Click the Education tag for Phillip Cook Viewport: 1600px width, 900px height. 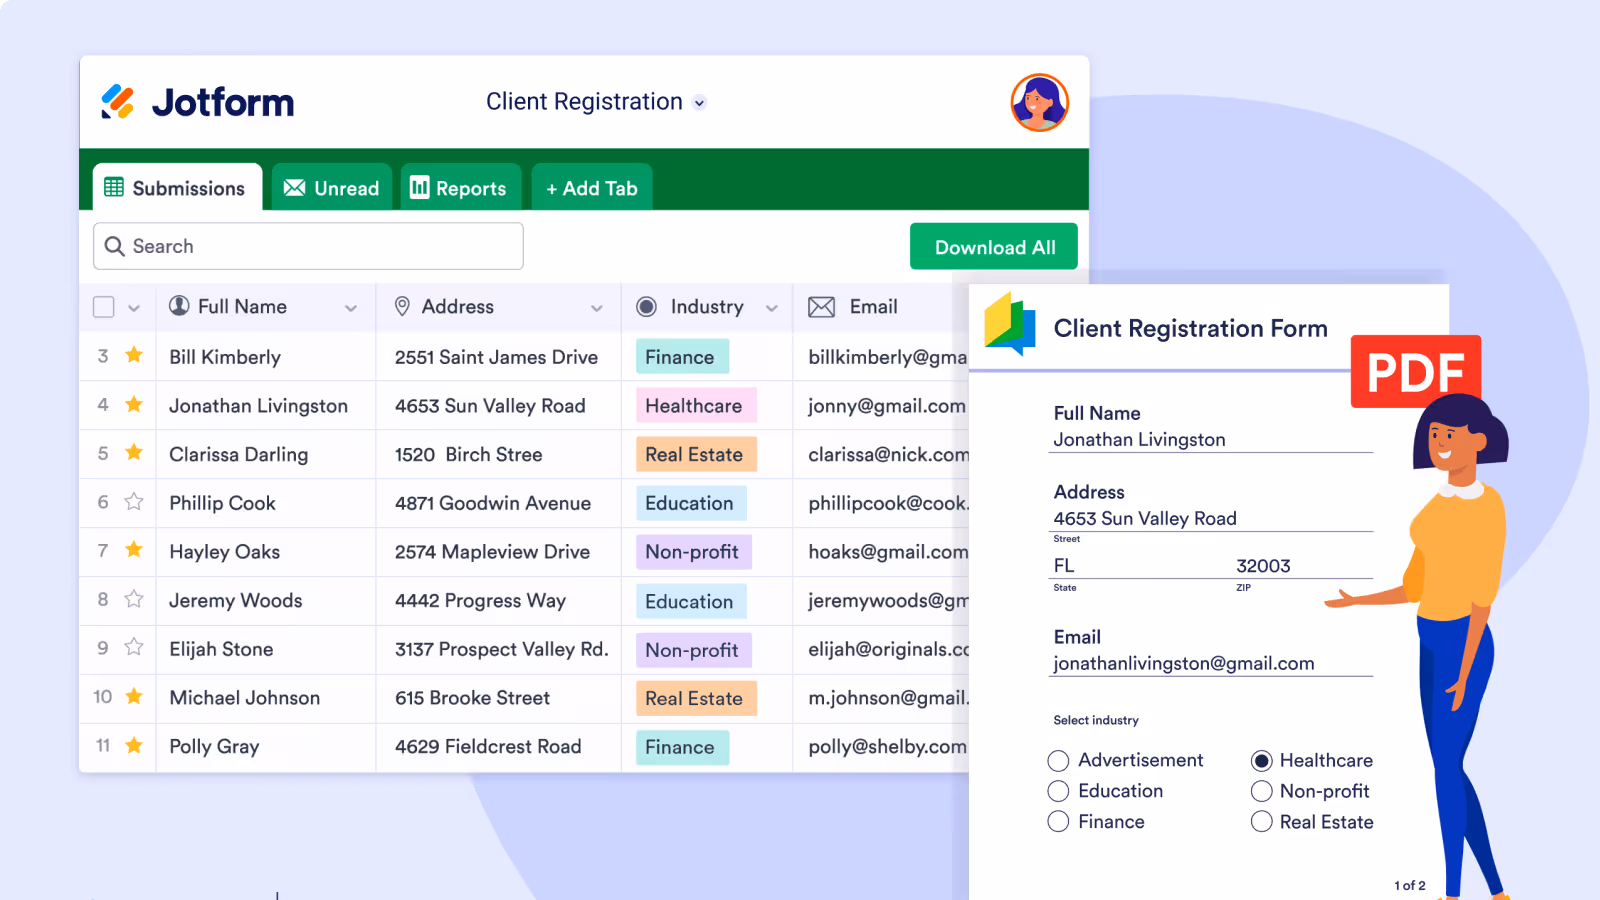[x=691, y=503]
